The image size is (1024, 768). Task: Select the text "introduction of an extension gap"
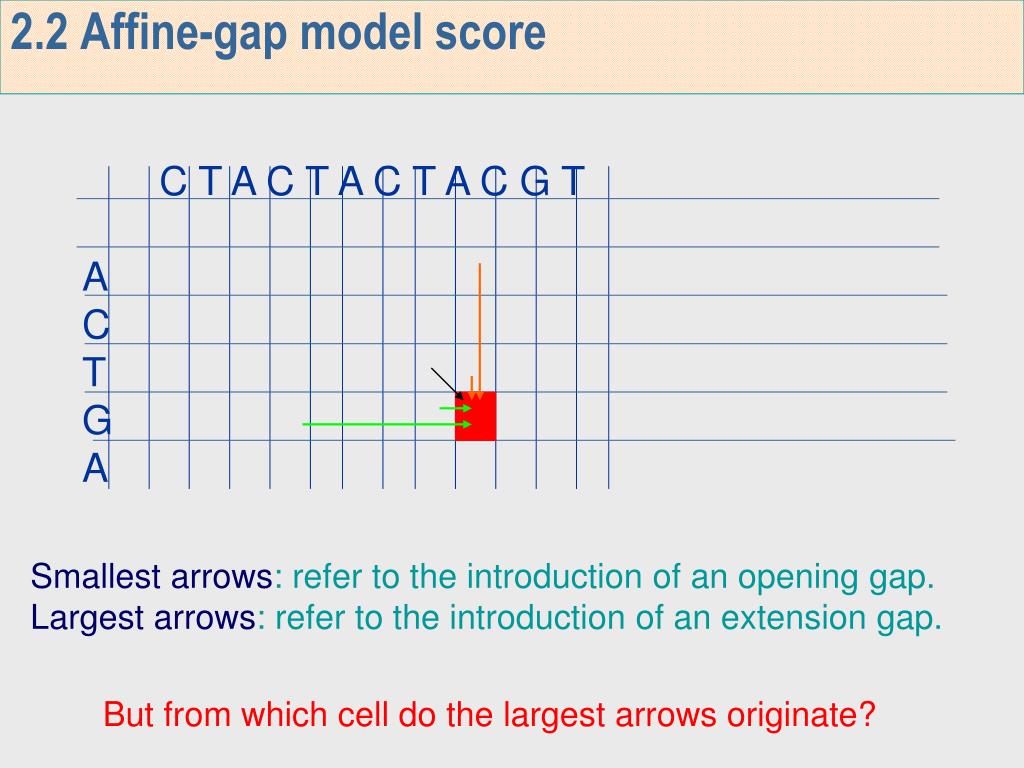(694, 618)
